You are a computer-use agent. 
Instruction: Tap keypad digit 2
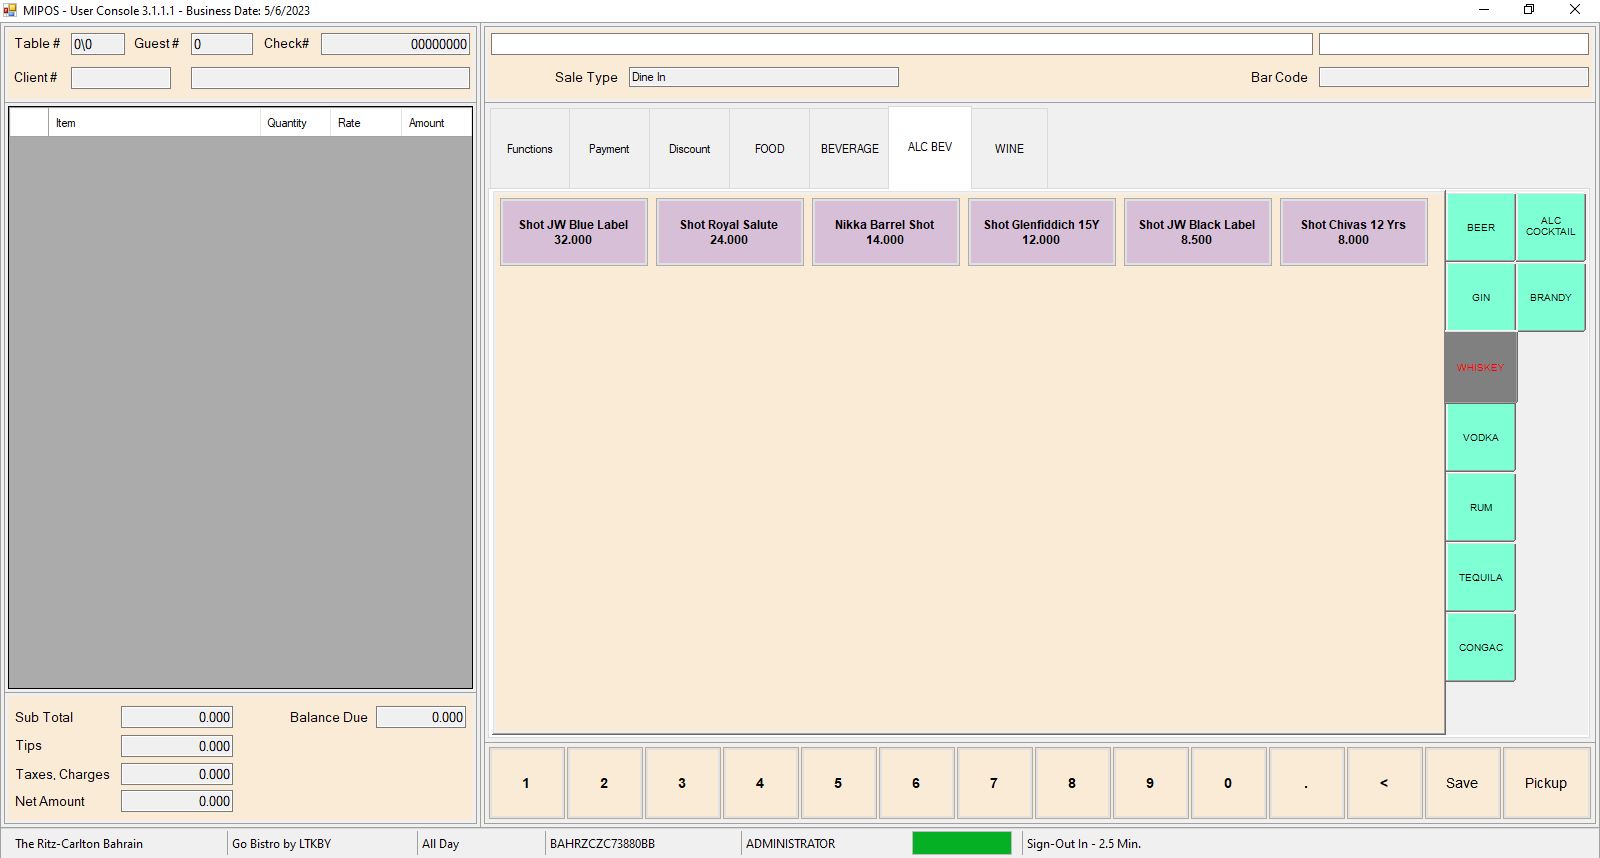(x=604, y=783)
